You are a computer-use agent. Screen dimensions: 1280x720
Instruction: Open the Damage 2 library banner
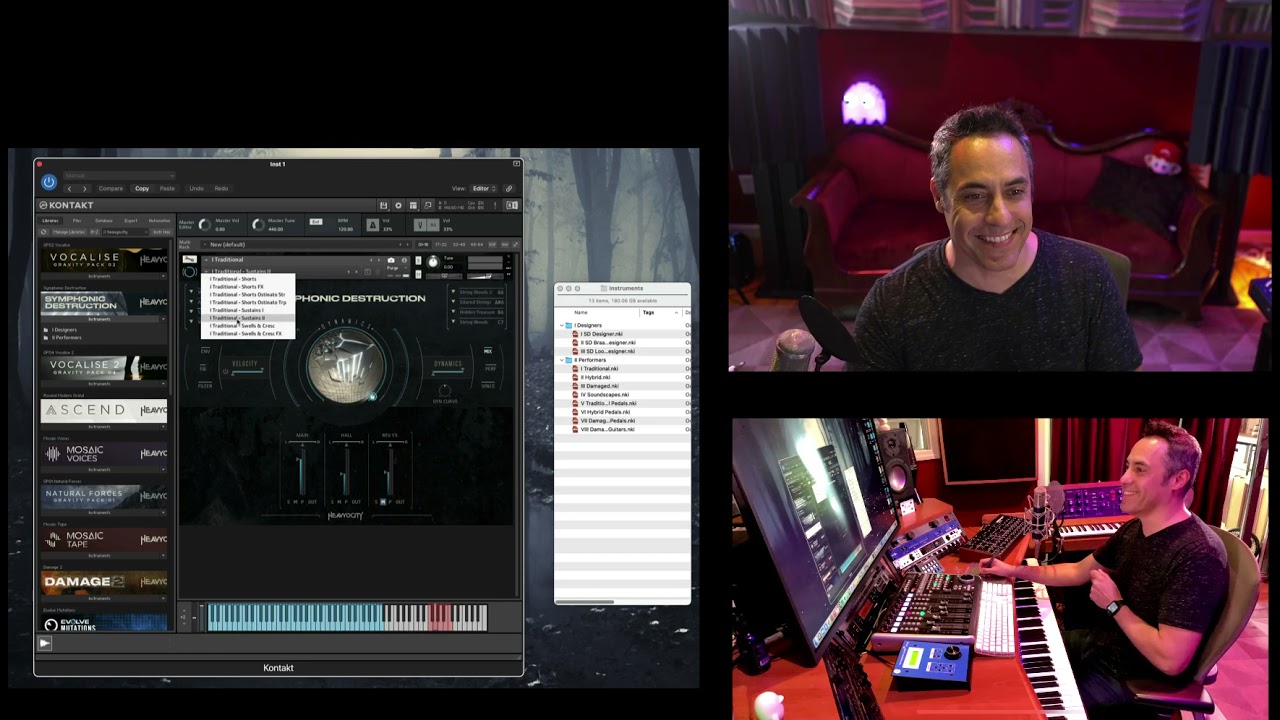(105, 581)
